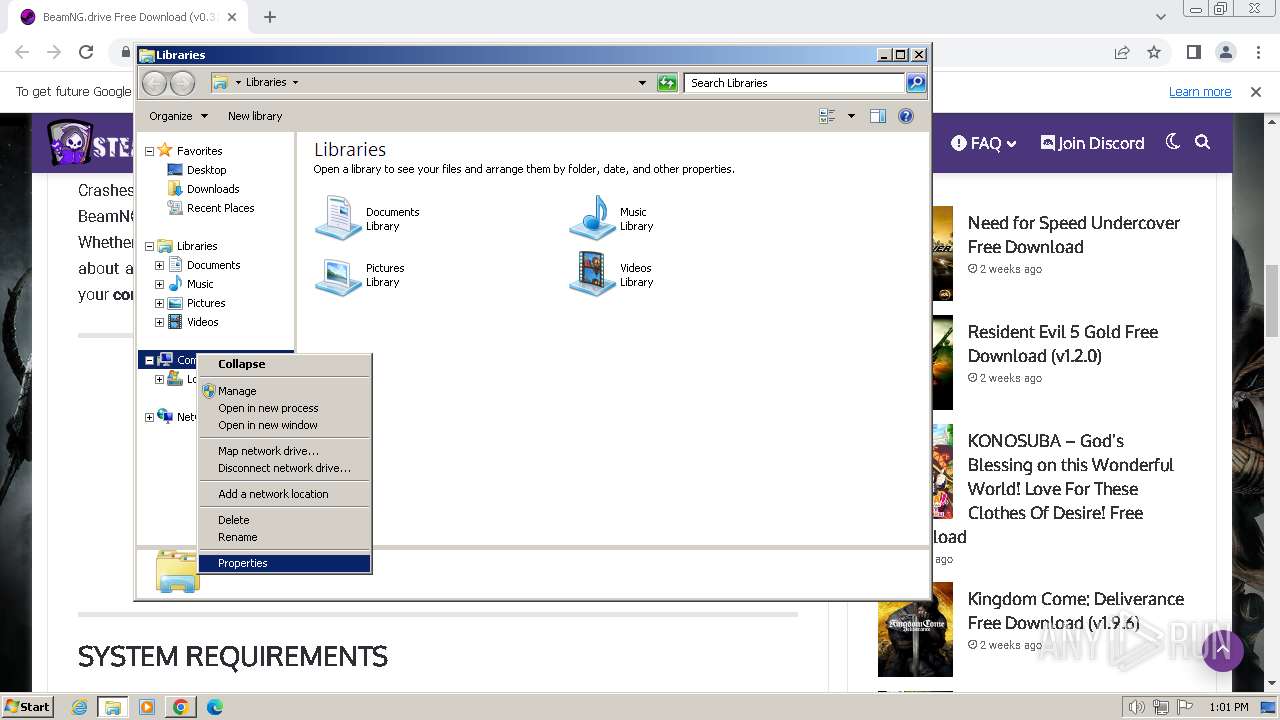This screenshot has width=1280, height=720.
Task: Open the Videos library icon
Action: 592,274
